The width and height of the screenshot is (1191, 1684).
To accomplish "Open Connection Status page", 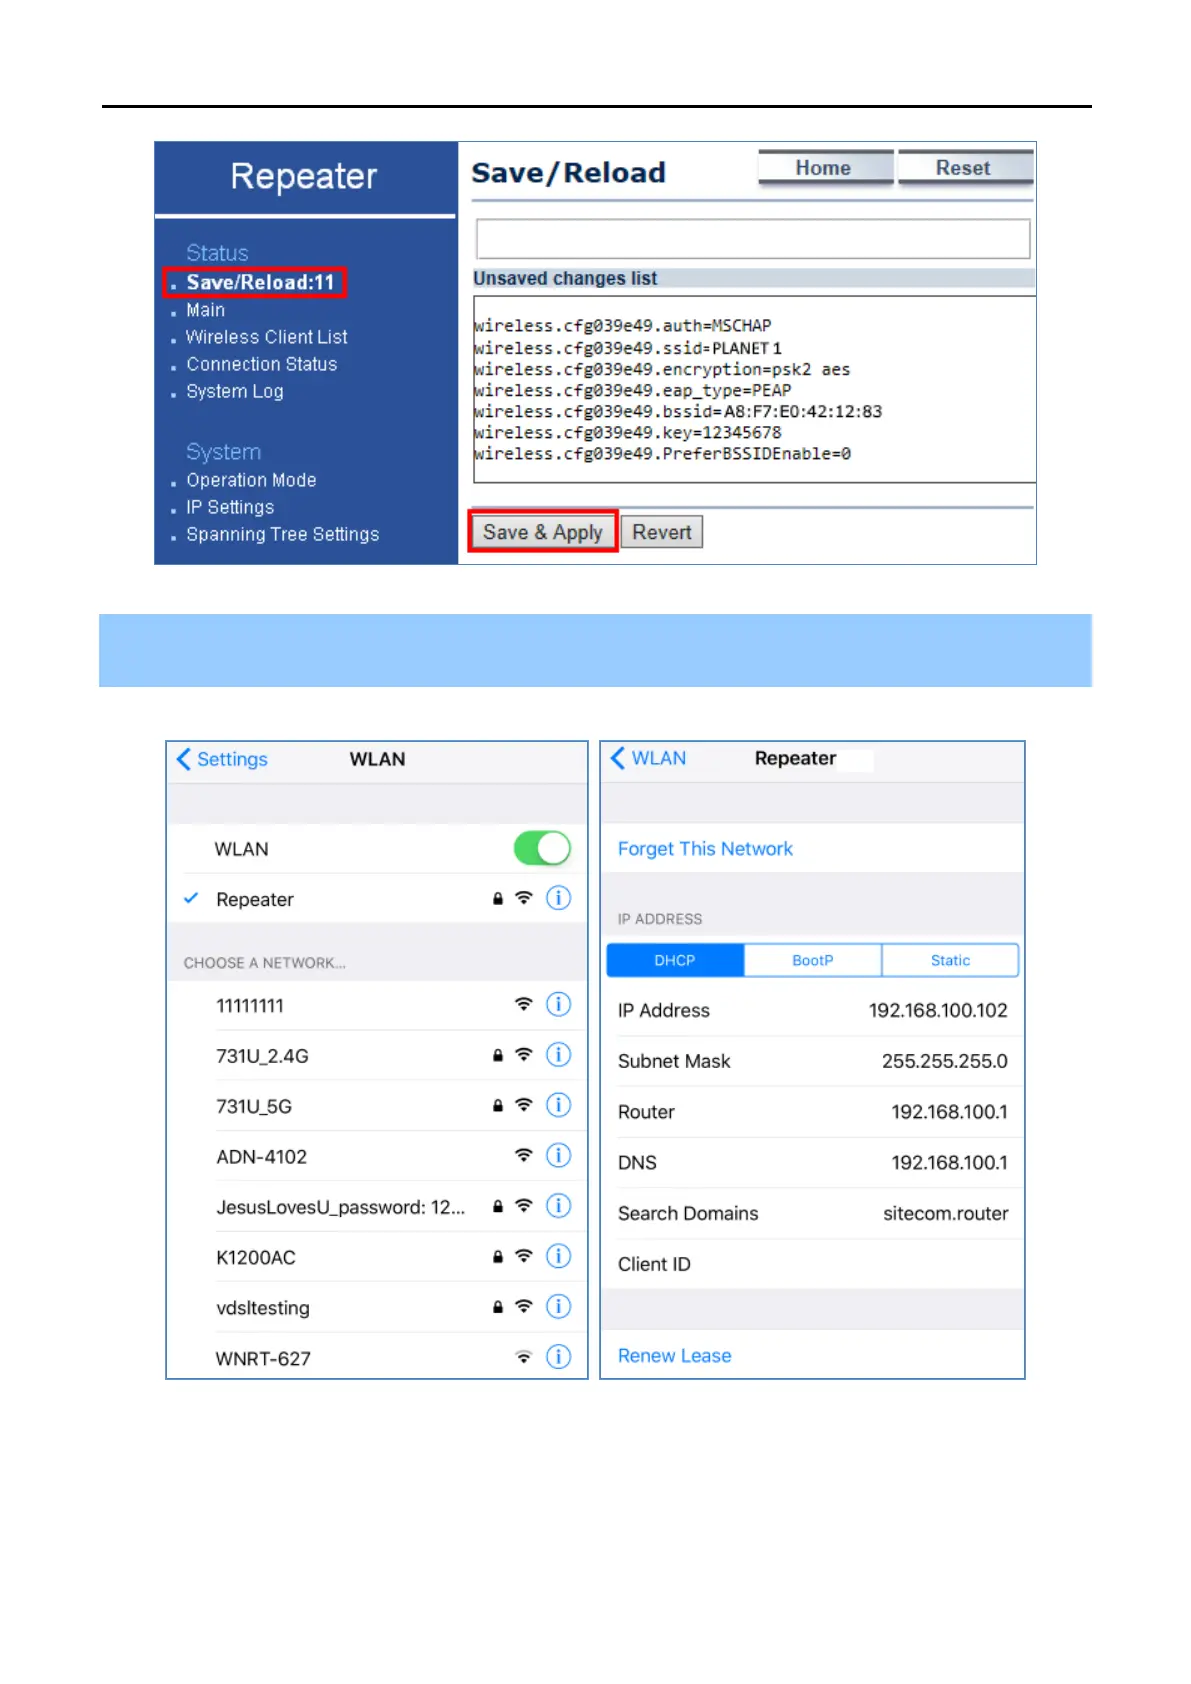I will click(261, 364).
